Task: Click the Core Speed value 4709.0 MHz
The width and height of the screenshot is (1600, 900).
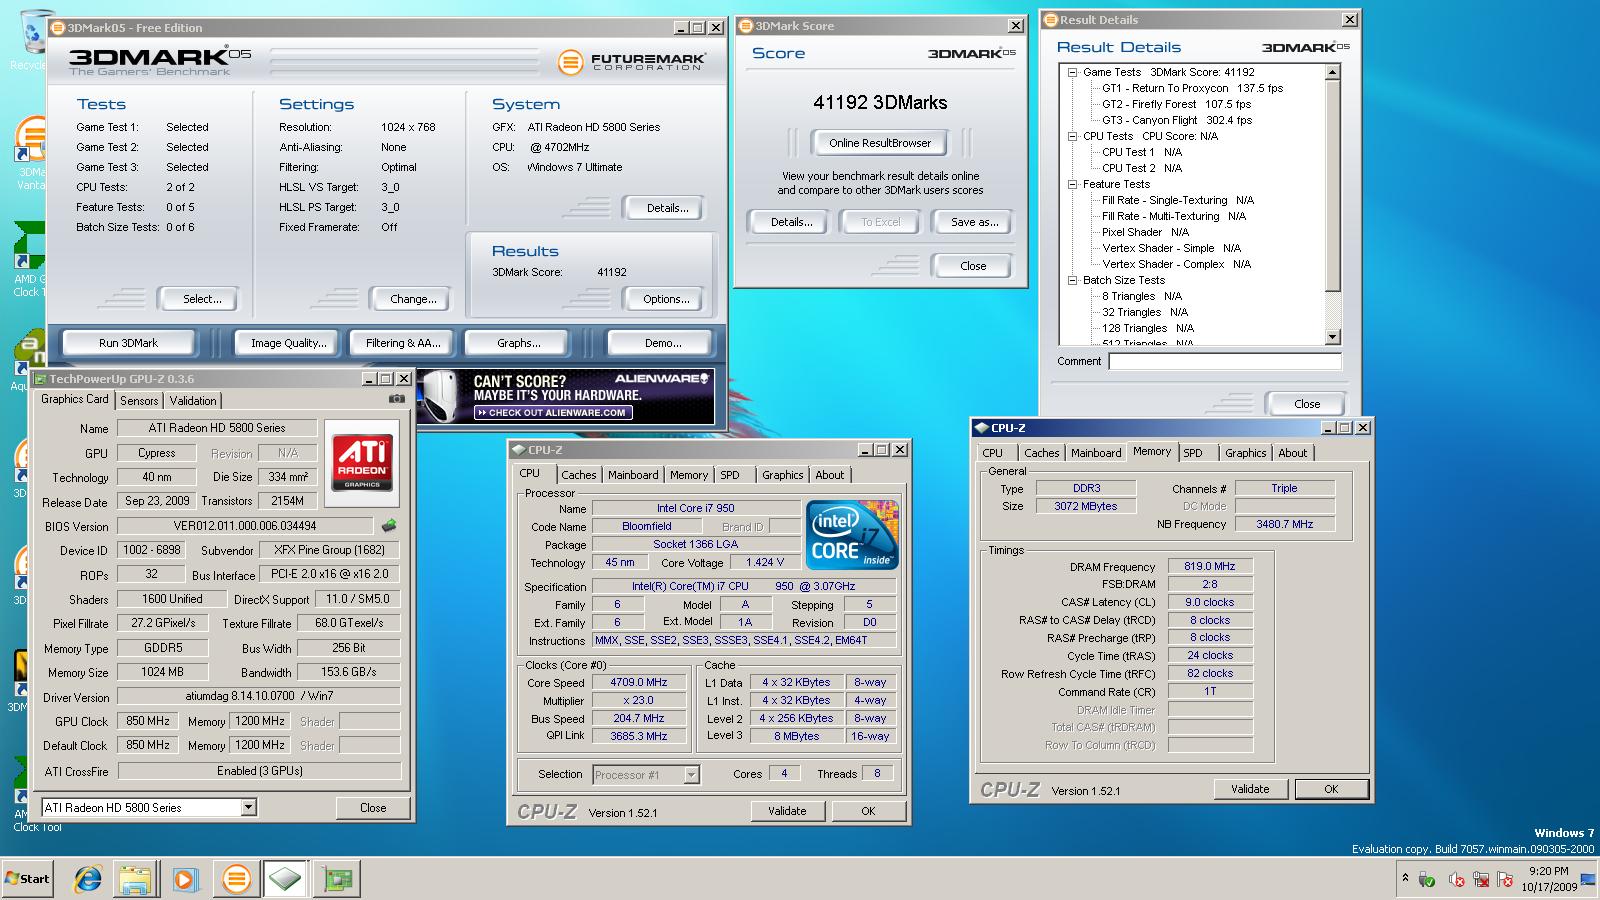Action: coord(638,683)
